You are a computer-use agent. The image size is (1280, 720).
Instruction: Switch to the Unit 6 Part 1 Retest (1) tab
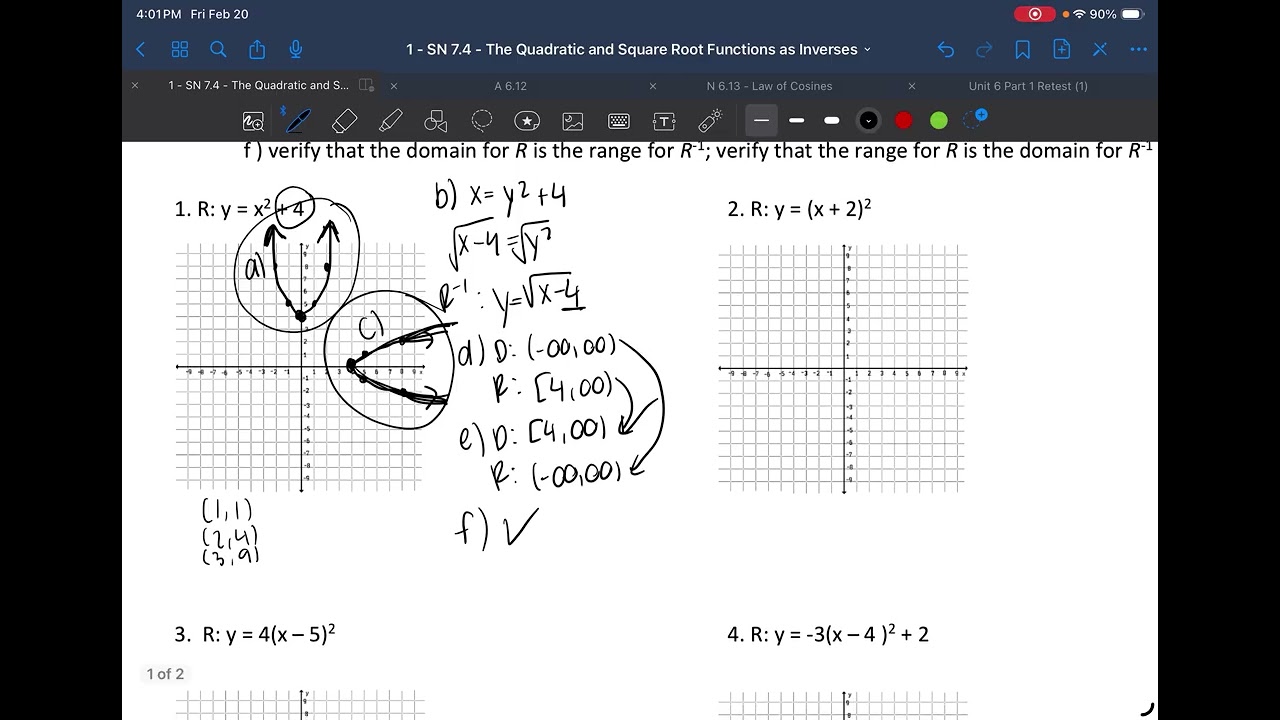[x=1028, y=86]
